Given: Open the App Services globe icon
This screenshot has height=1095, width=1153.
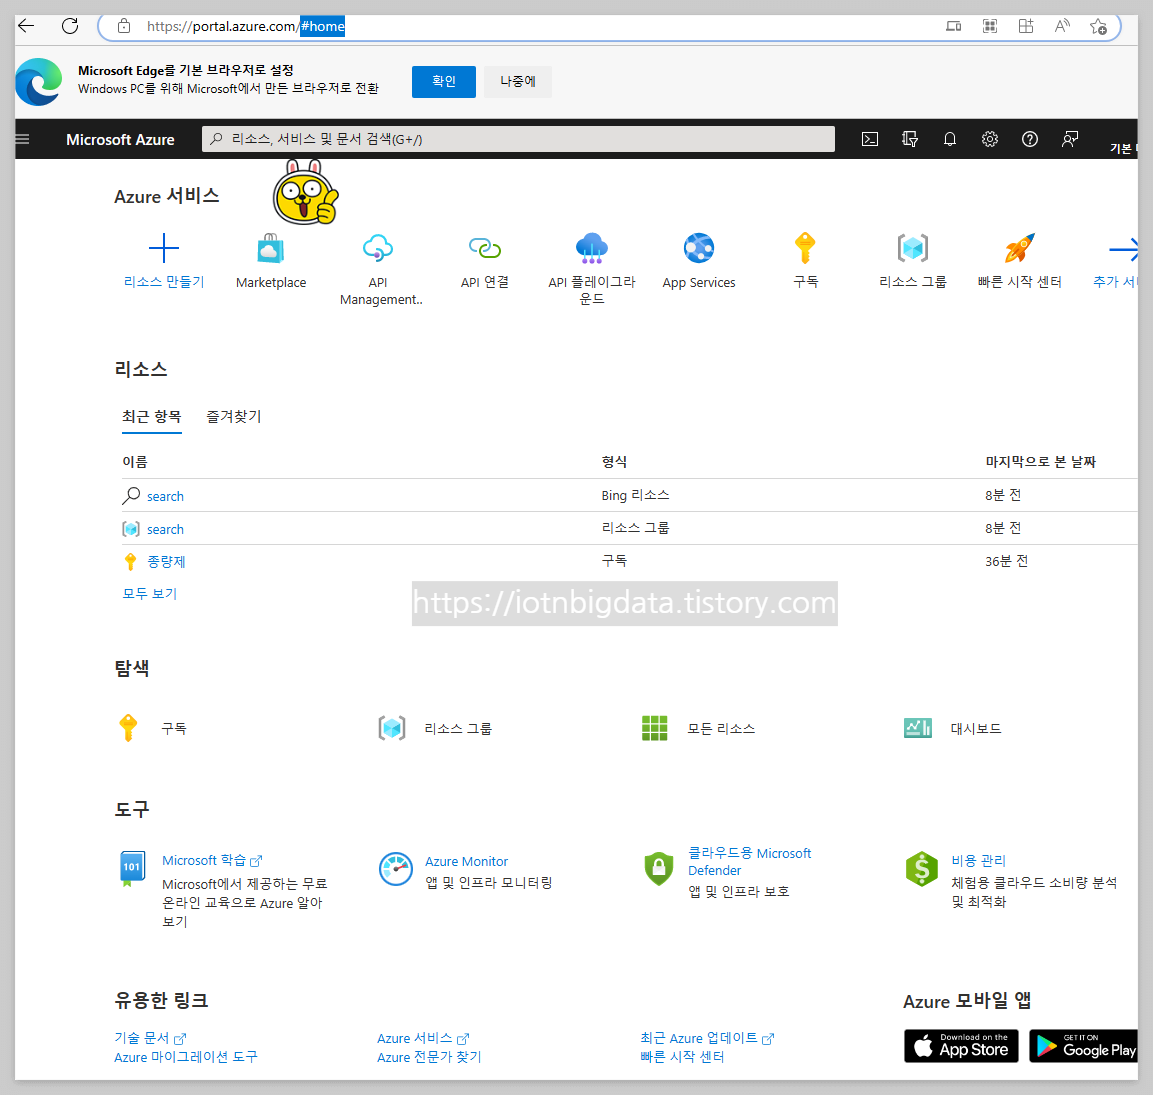Looking at the screenshot, I should (699, 248).
